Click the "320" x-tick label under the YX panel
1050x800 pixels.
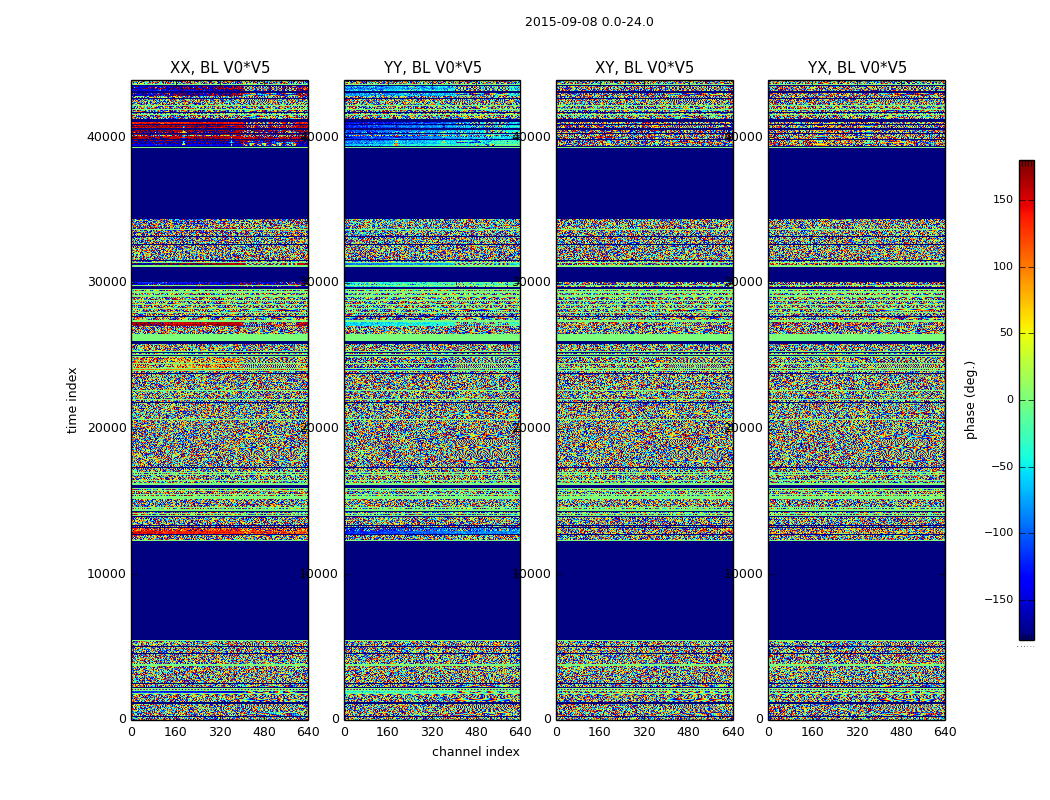[857, 732]
